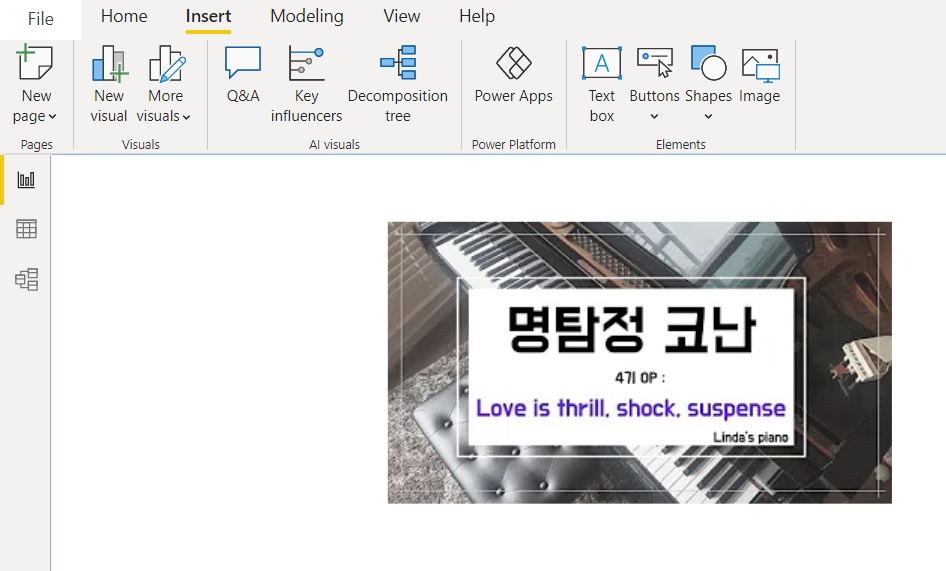Click the Shapes element icon
Viewport: 946px width, 571px height.
pos(708,63)
